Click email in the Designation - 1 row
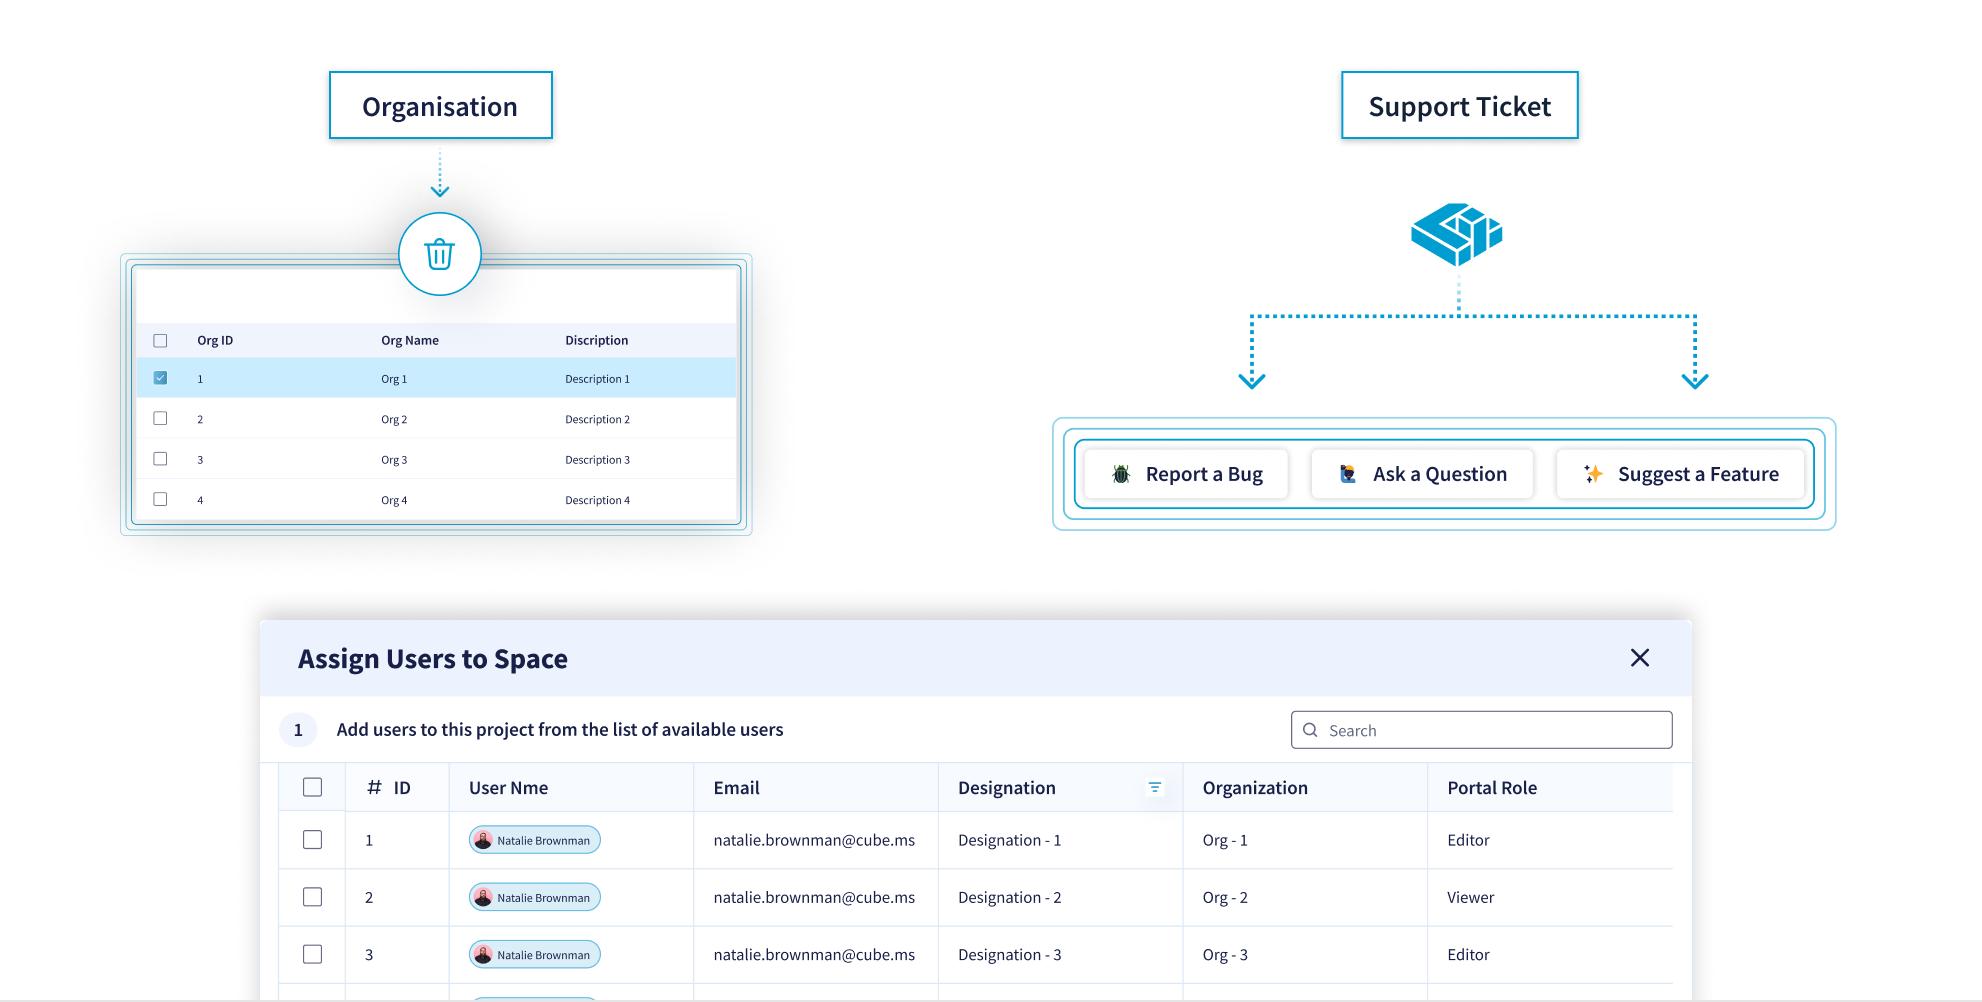The image size is (1982, 1002). (814, 840)
